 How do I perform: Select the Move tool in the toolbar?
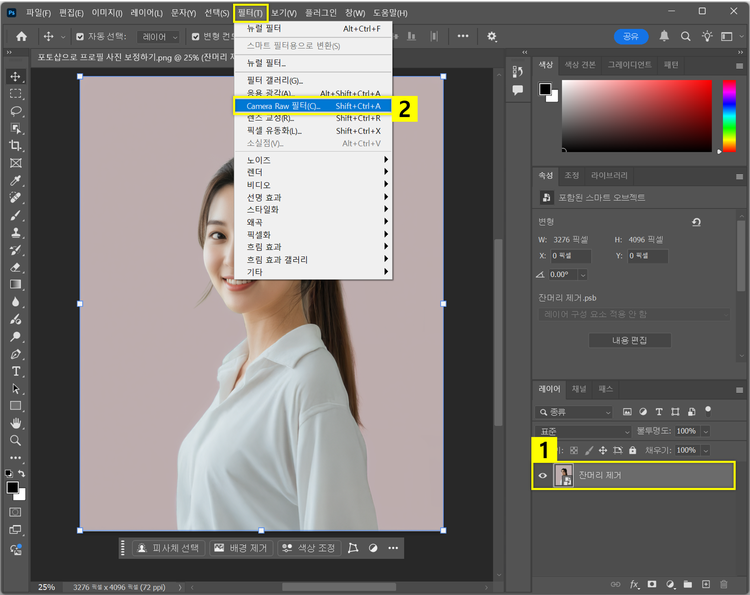click(15, 77)
